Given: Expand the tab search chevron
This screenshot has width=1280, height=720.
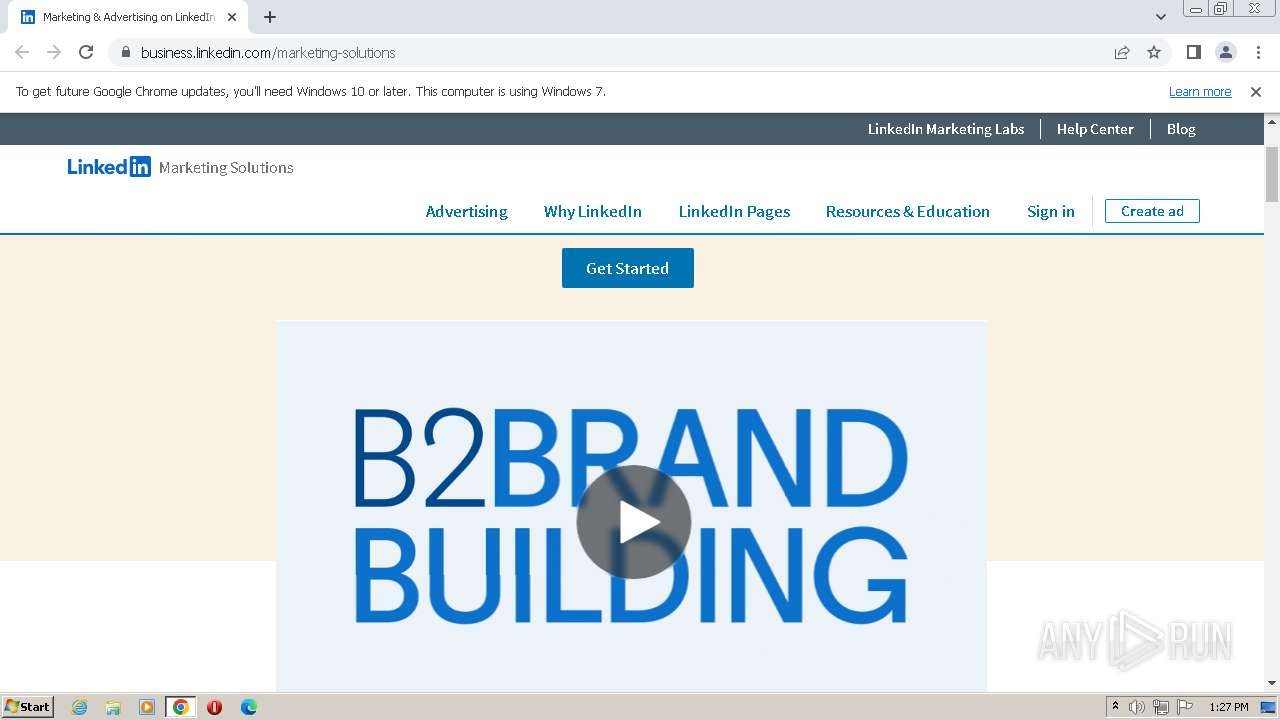Looking at the screenshot, I should [x=1161, y=17].
